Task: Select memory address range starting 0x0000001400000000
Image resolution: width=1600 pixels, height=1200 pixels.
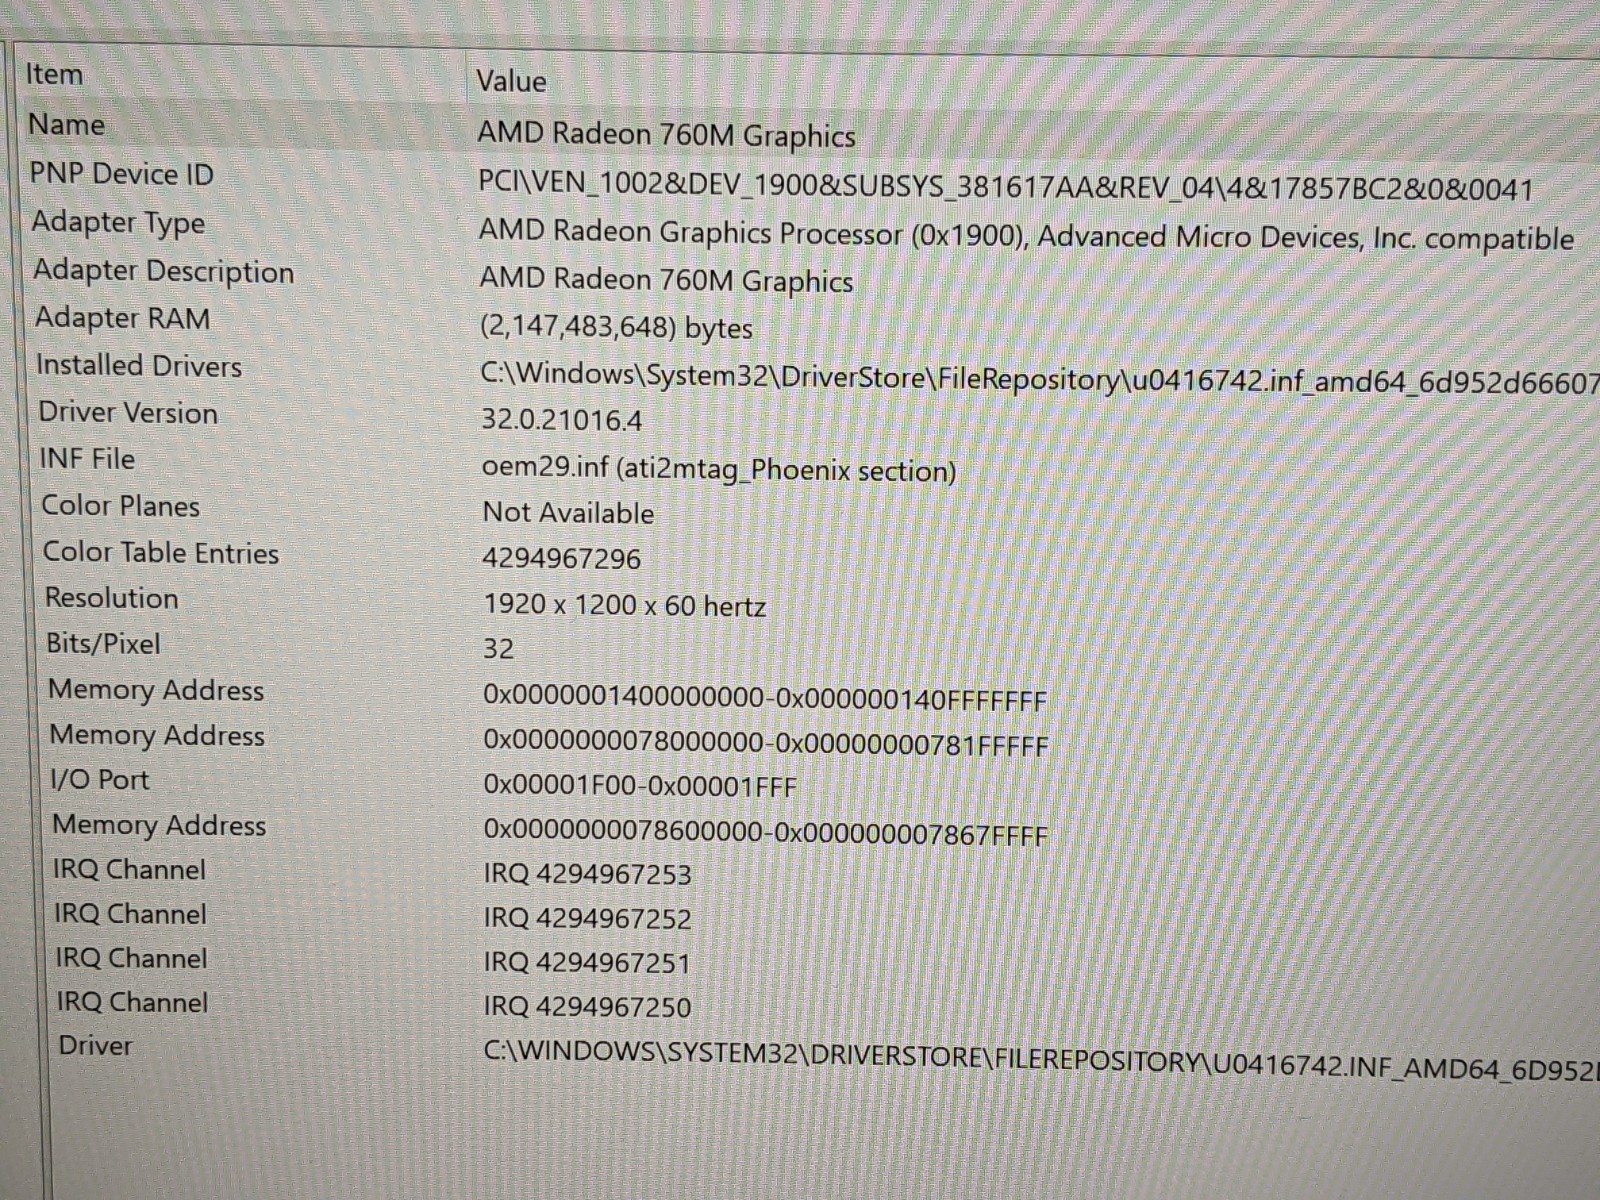Action: (x=765, y=697)
